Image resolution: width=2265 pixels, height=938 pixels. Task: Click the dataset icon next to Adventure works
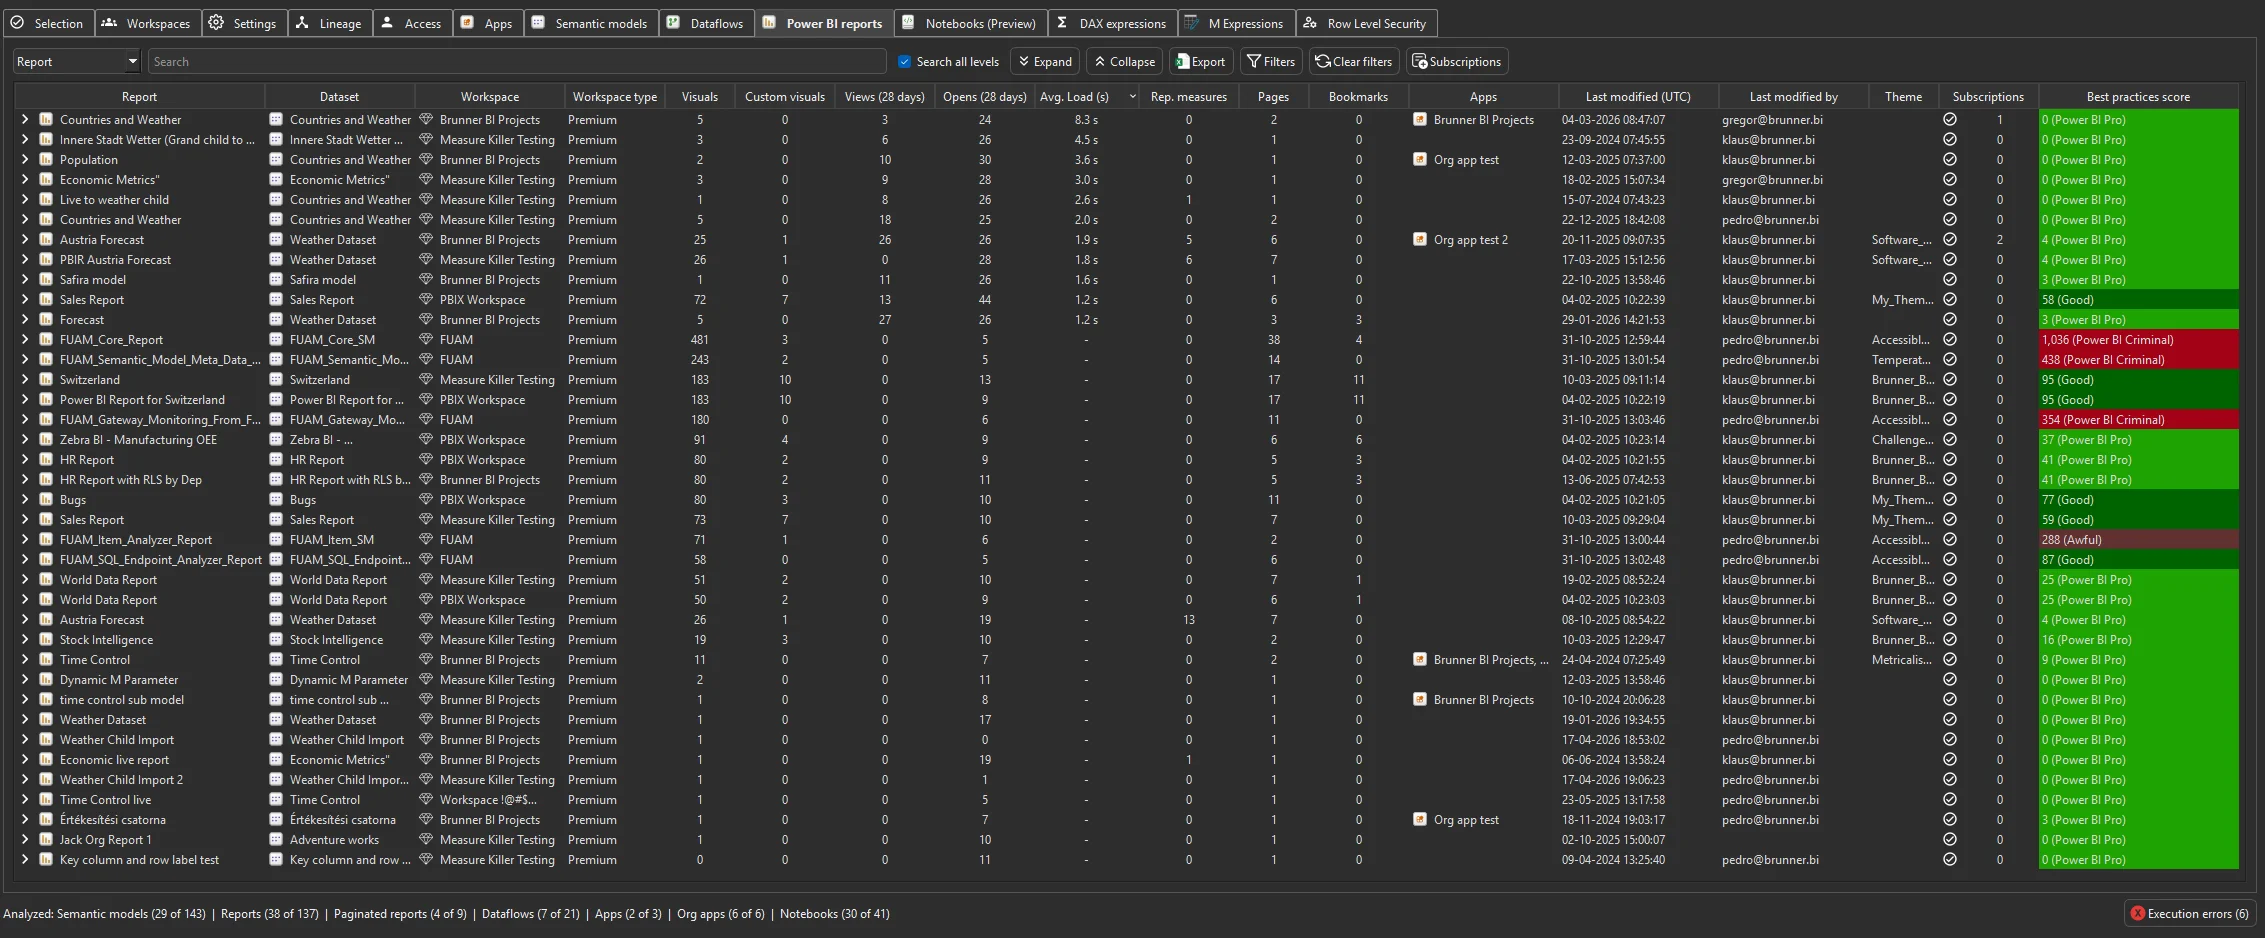276,840
